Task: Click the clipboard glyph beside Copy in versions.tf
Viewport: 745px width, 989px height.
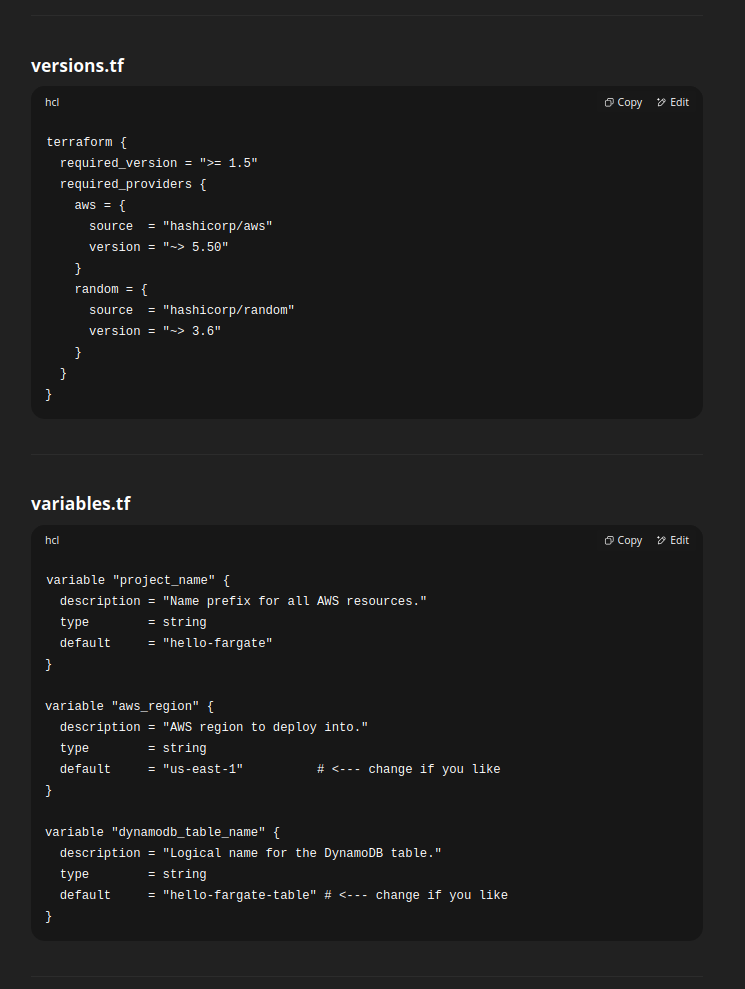Action: [x=607, y=102]
